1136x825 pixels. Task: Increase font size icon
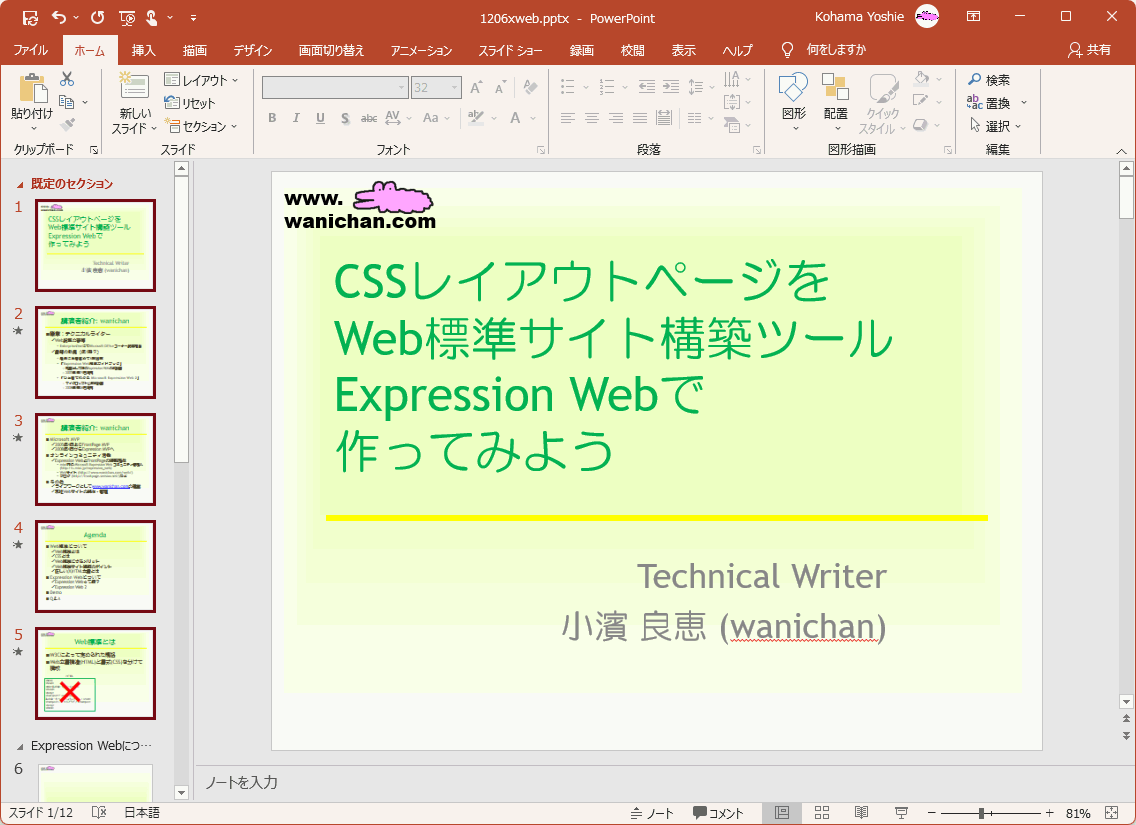point(476,88)
